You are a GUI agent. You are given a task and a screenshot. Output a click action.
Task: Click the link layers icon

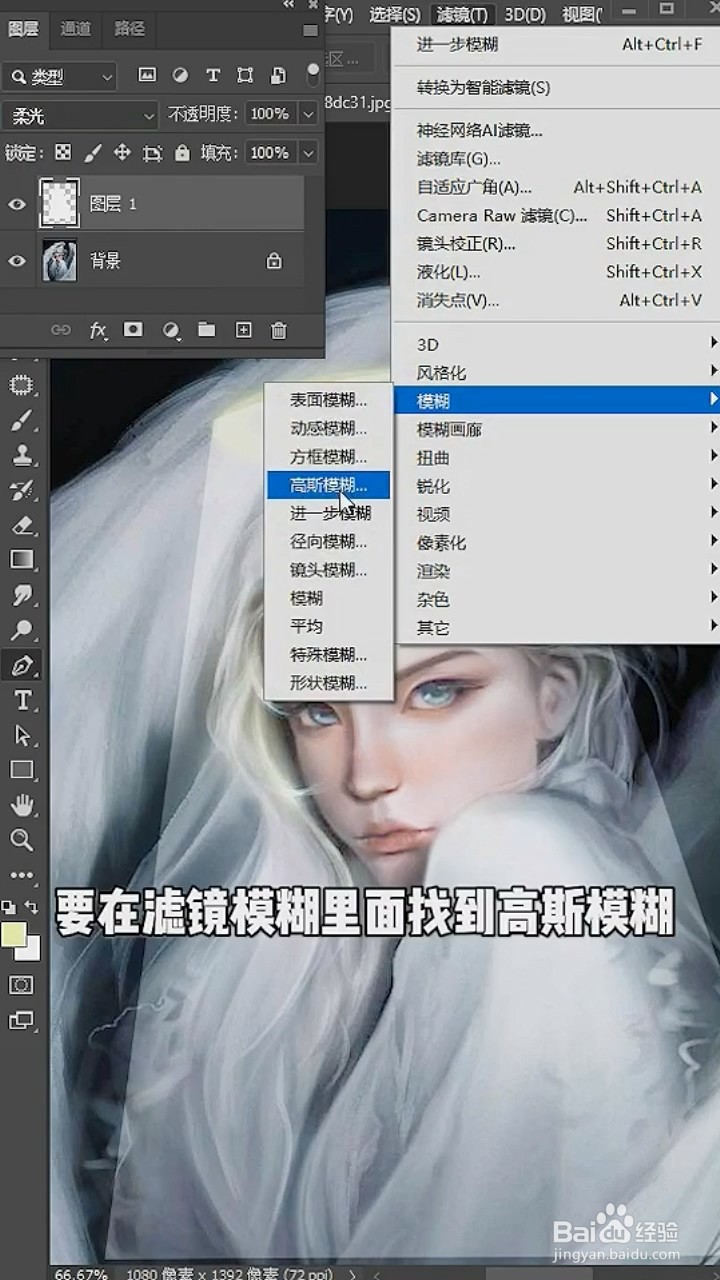coord(61,330)
